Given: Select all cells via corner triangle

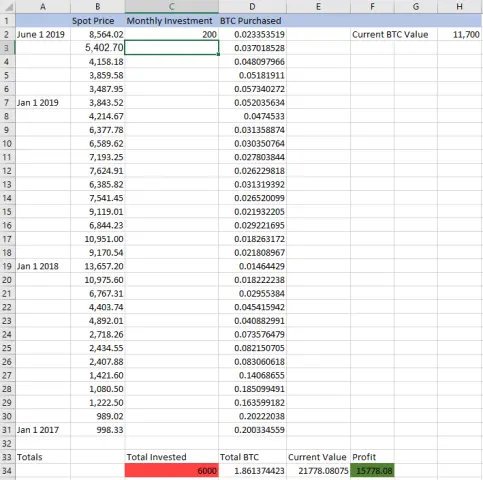Looking at the screenshot, I should point(7,6).
